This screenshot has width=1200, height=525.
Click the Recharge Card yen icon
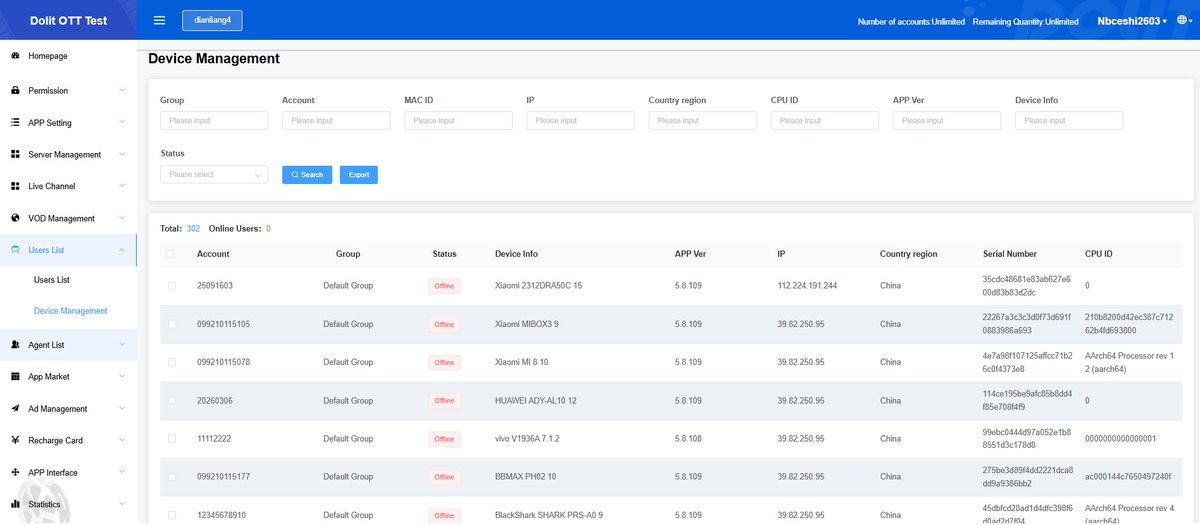(16, 440)
